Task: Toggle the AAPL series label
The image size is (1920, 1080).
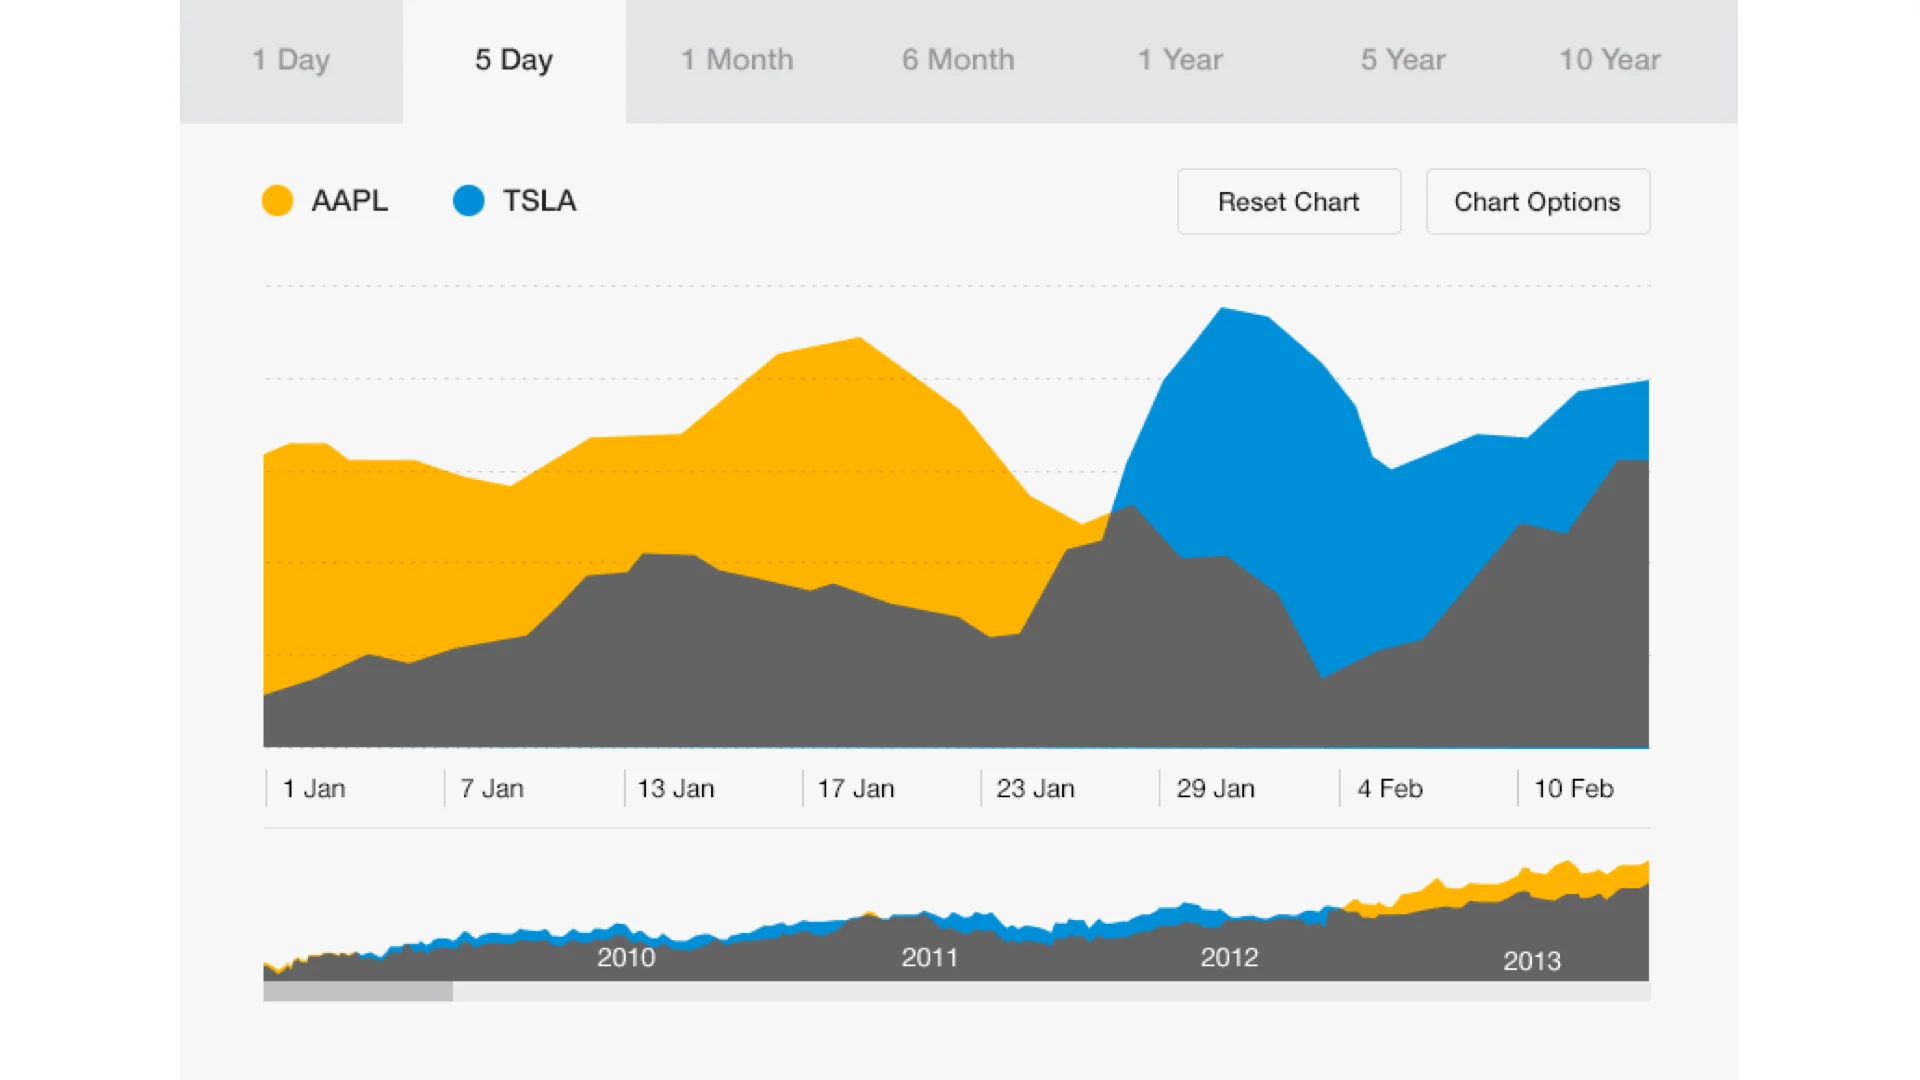Action: [x=349, y=201]
